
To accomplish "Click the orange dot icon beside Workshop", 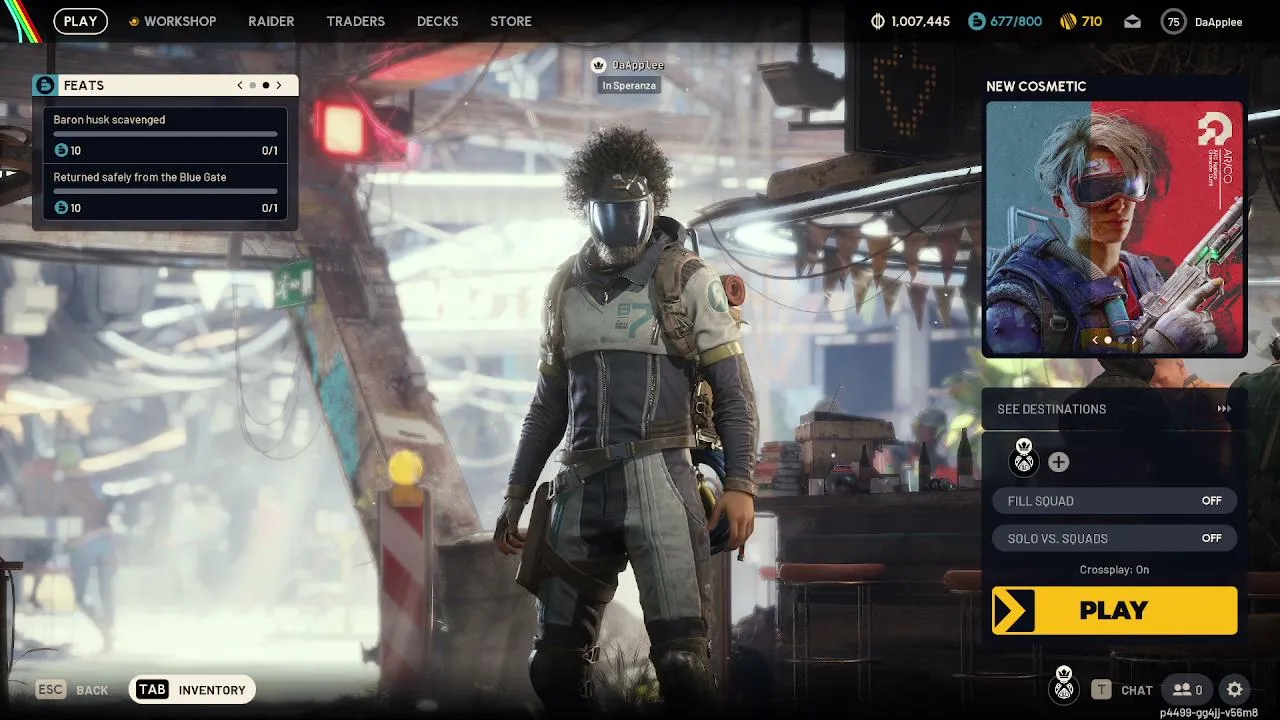I will pyautogui.click(x=134, y=21).
